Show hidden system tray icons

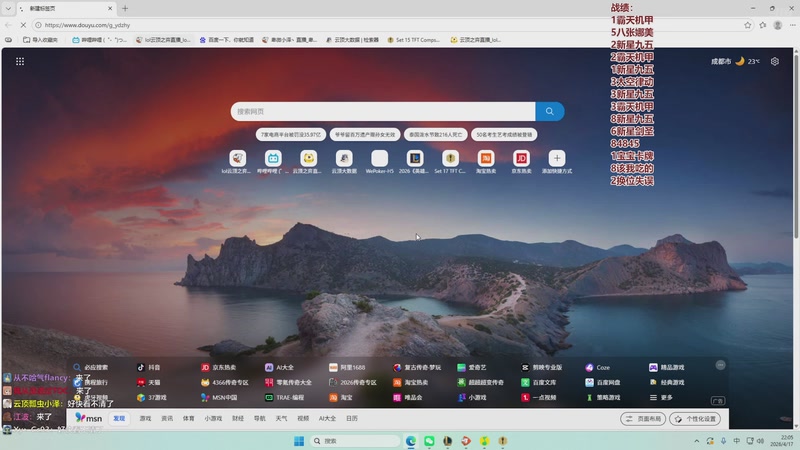pos(696,441)
